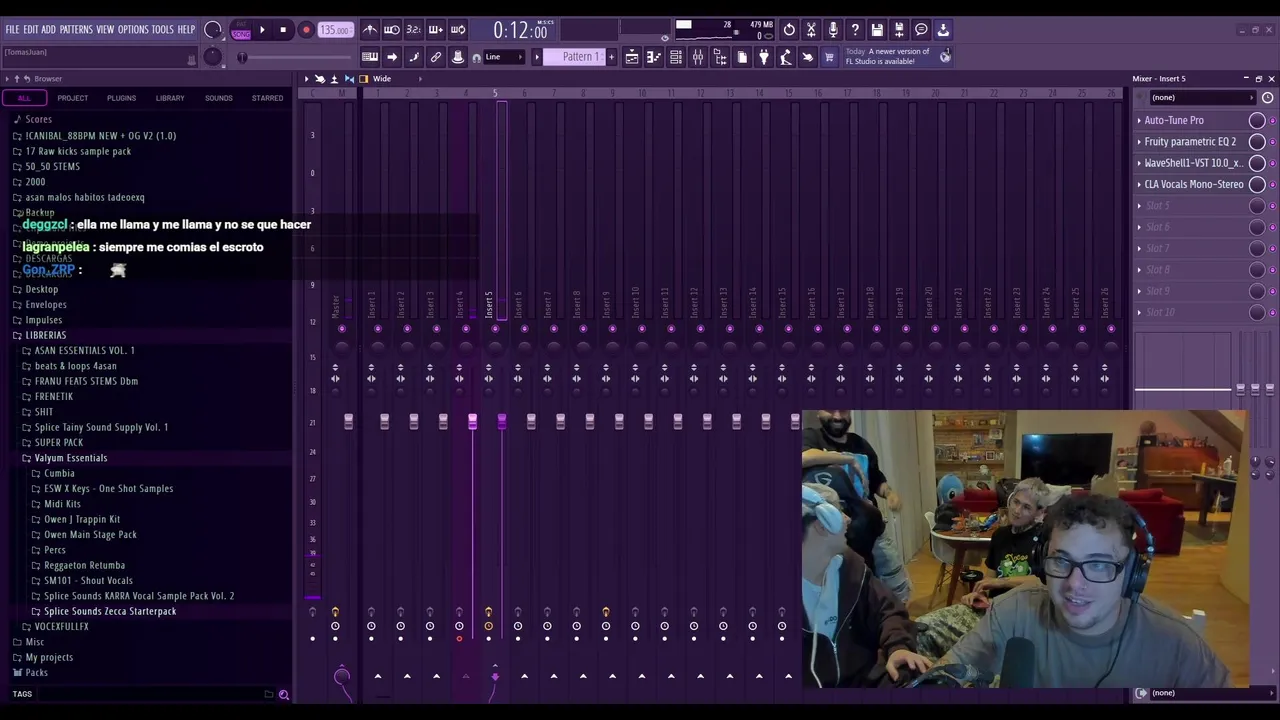Render audio file export icon
The image size is (1280, 720).
(x=899, y=30)
